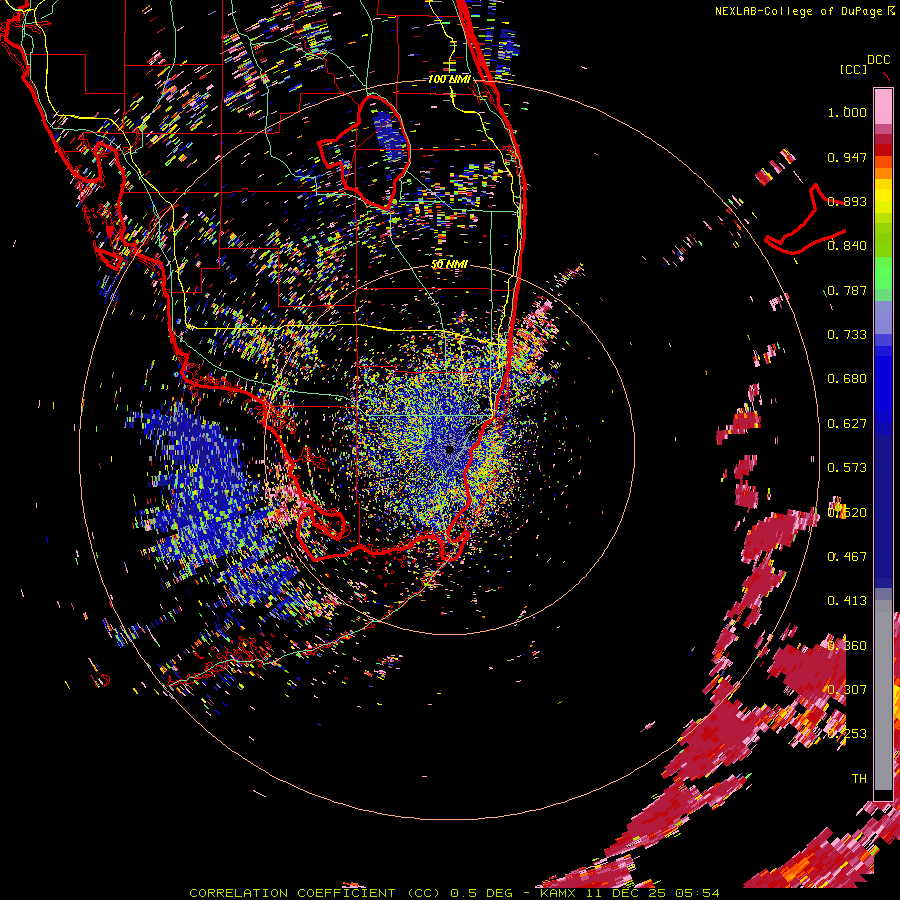
Task: Click the 05:54 timestamp
Action: pos(697,893)
